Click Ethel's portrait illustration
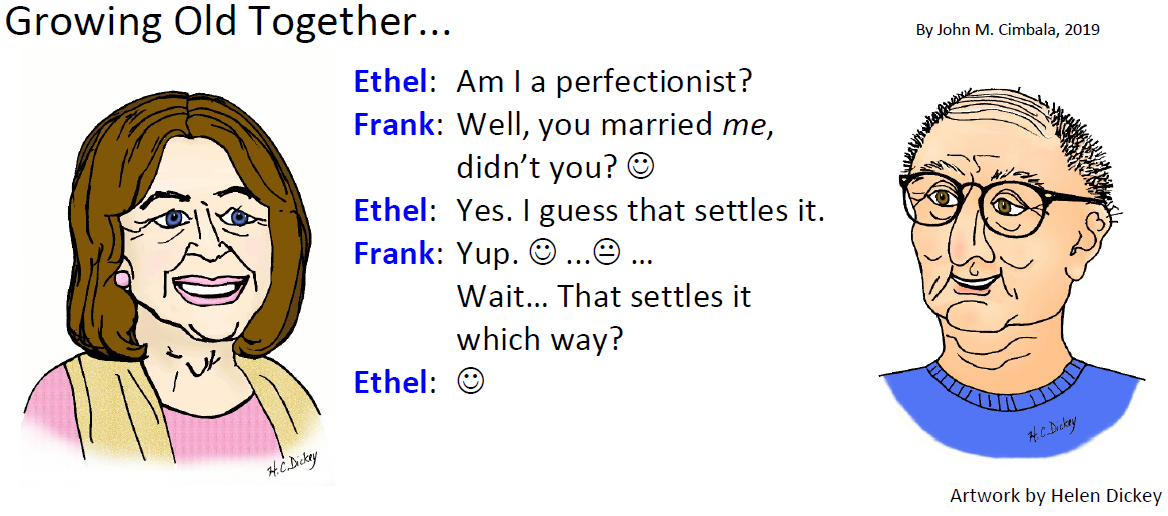This screenshot has height=516, width=1168. coord(171,287)
